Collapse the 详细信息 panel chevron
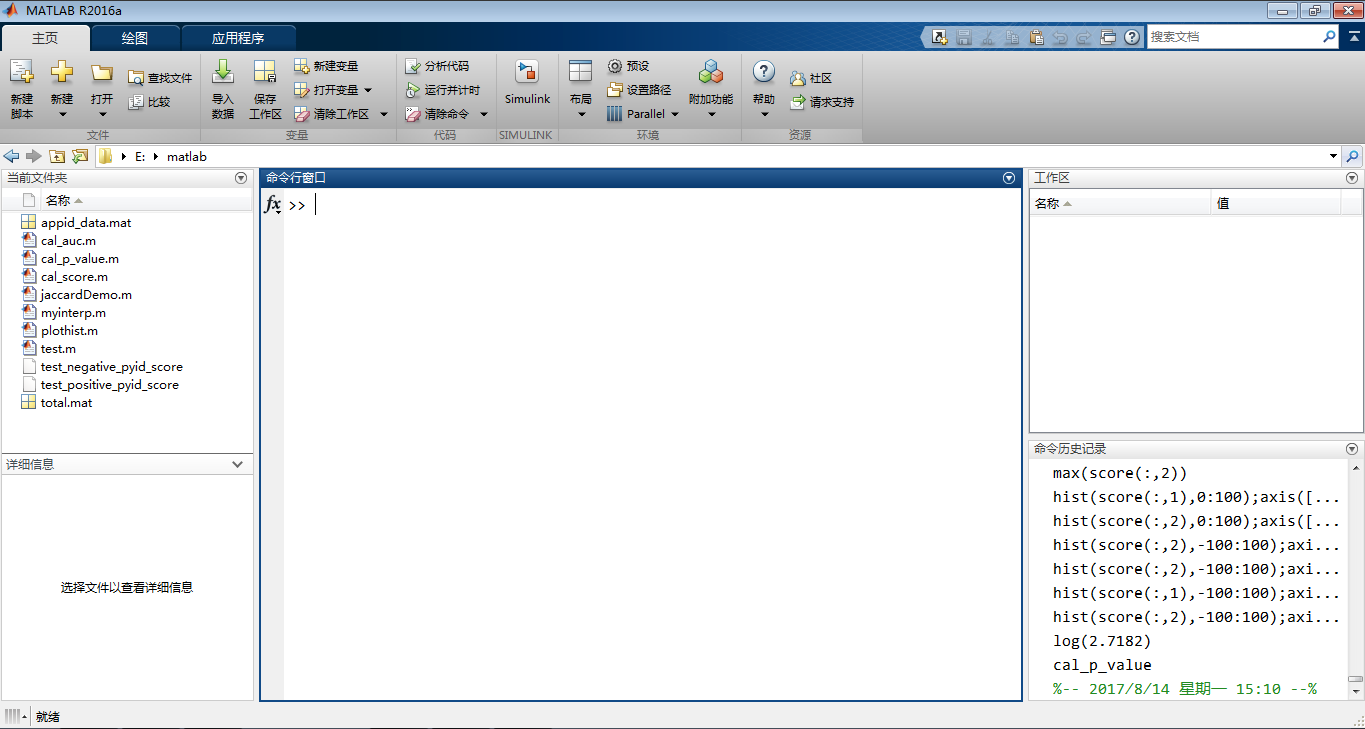Screen dimensions: 1365x729 click(x=237, y=464)
